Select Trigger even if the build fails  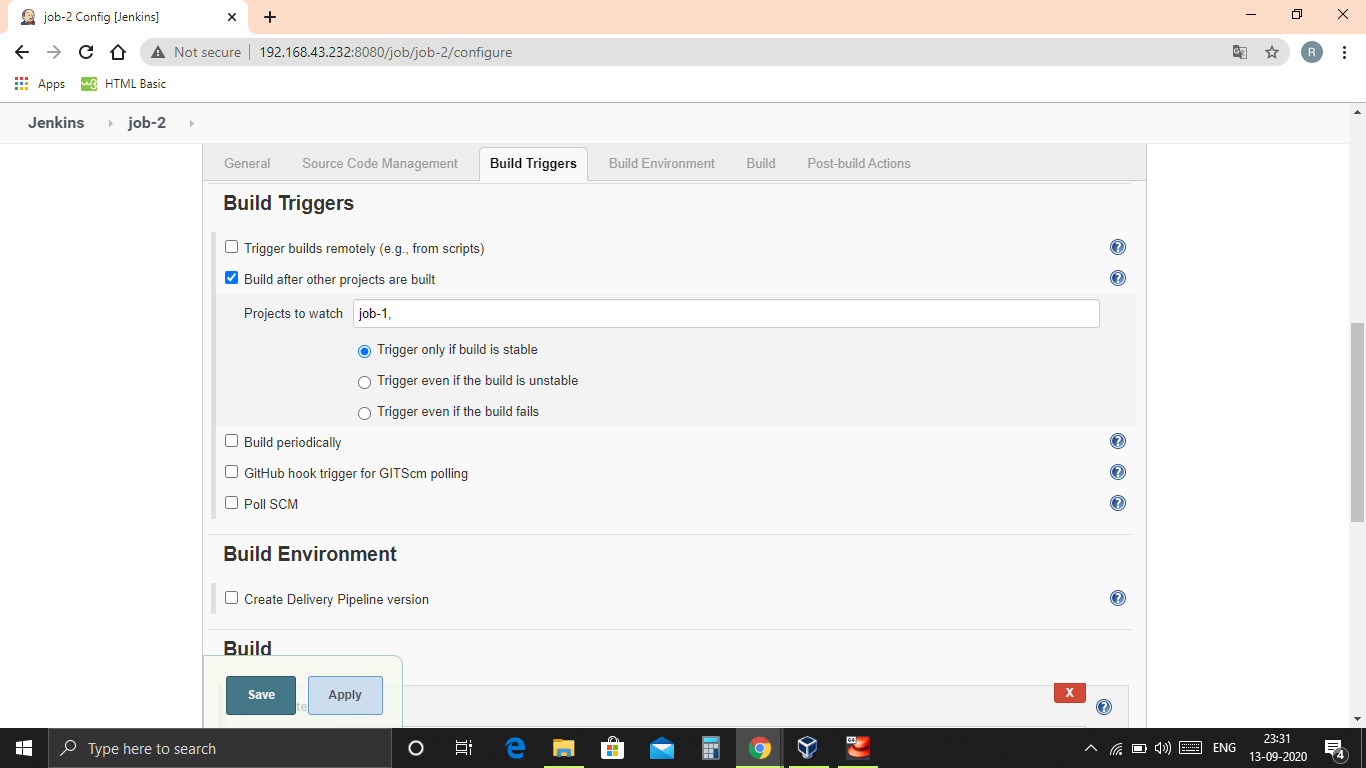[364, 413]
